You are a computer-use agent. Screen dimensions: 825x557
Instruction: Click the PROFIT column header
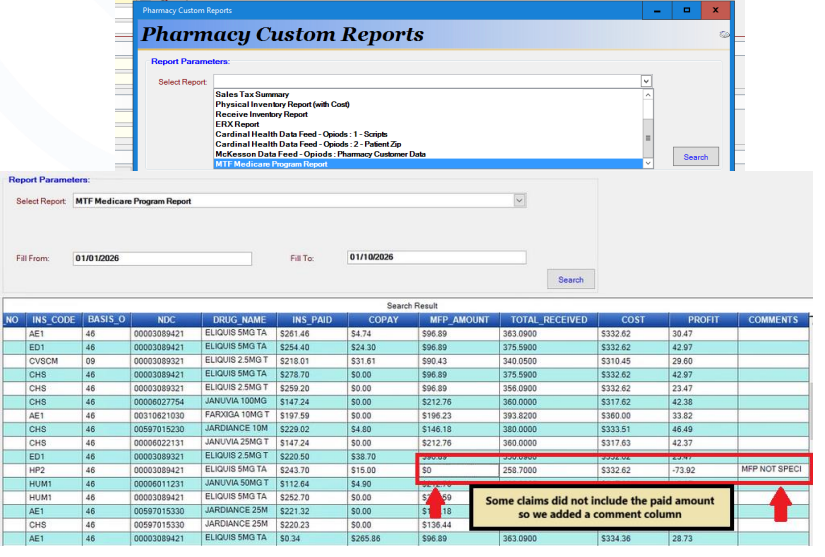703,320
